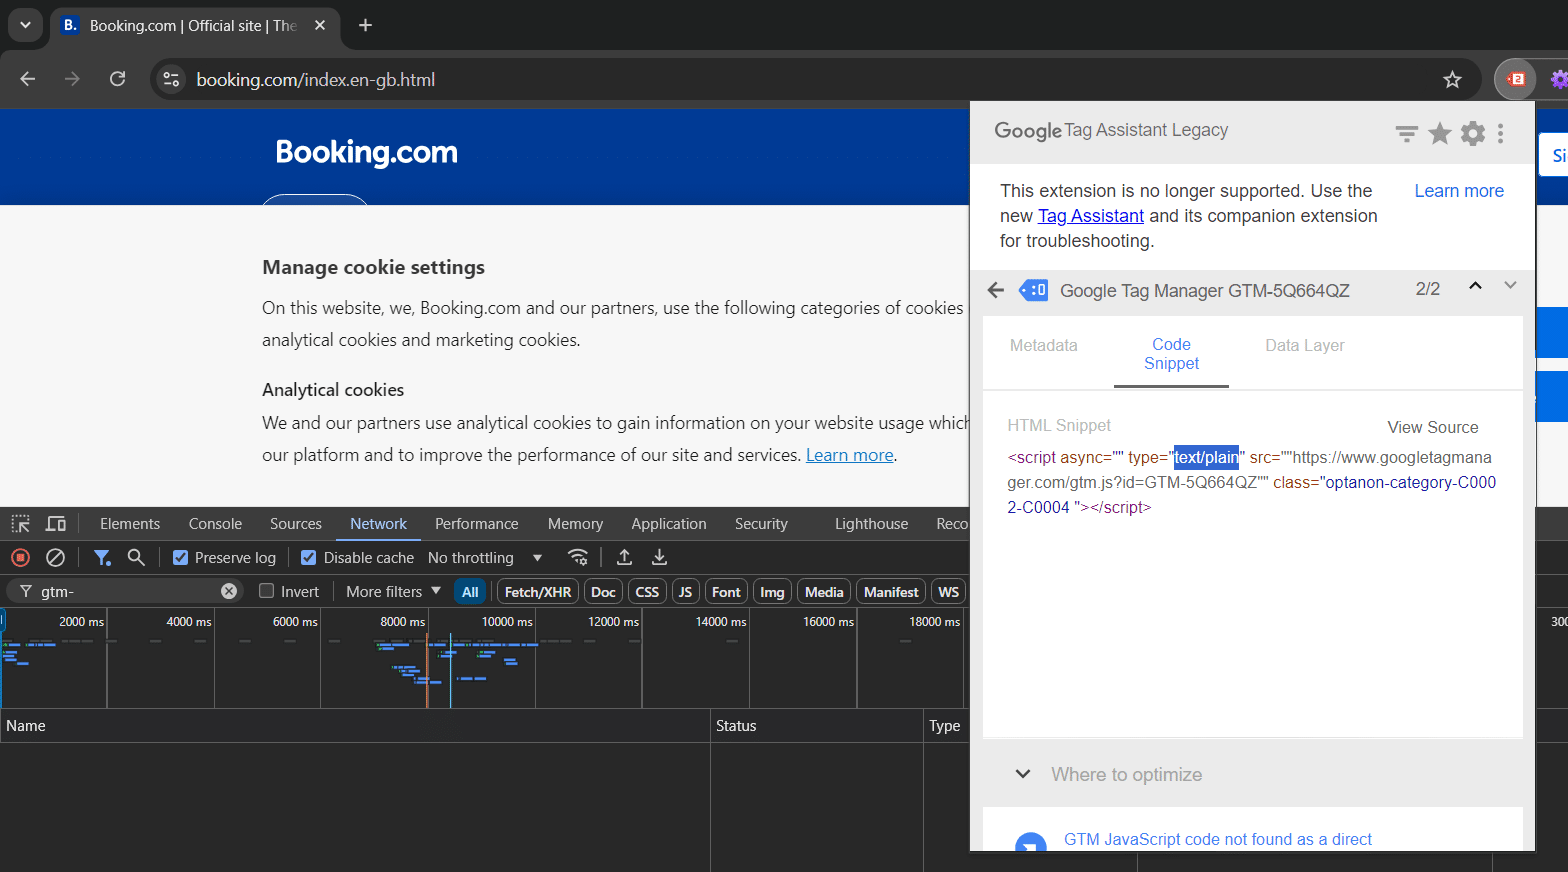Check the Invert filter checkbox
Viewport: 1568px width, 872px height.
(x=267, y=591)
